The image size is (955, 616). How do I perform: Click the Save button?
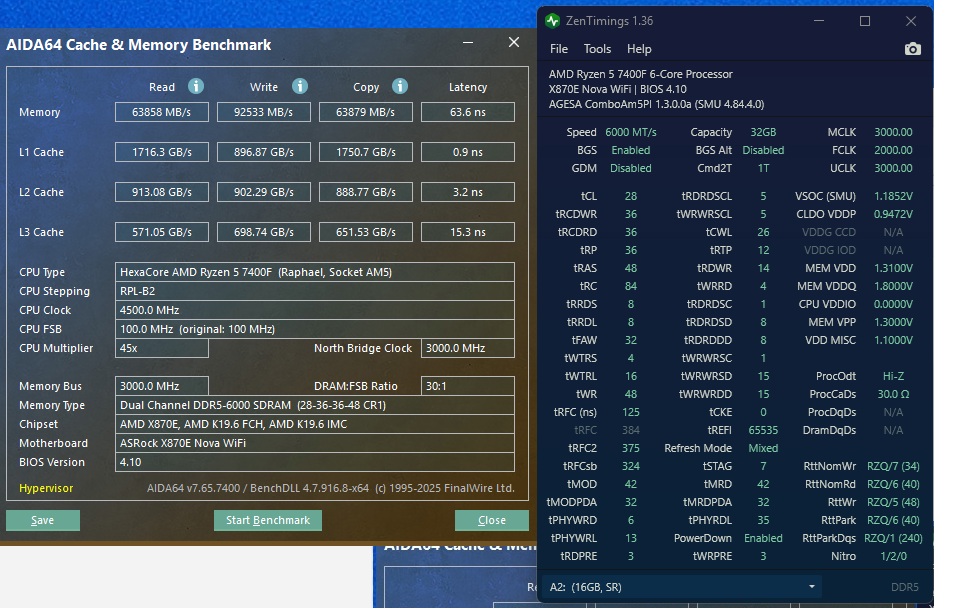click(43, 520)
